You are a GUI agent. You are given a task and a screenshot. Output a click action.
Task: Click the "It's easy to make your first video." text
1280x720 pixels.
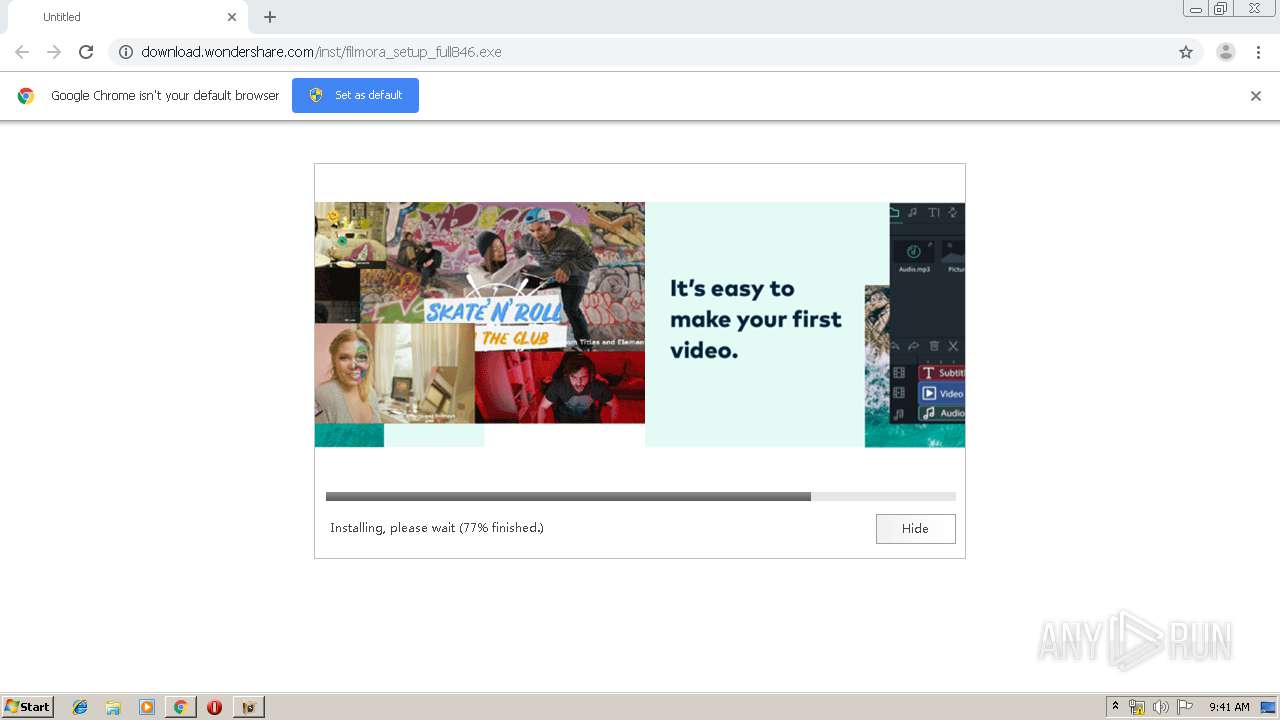click(755, 319)
